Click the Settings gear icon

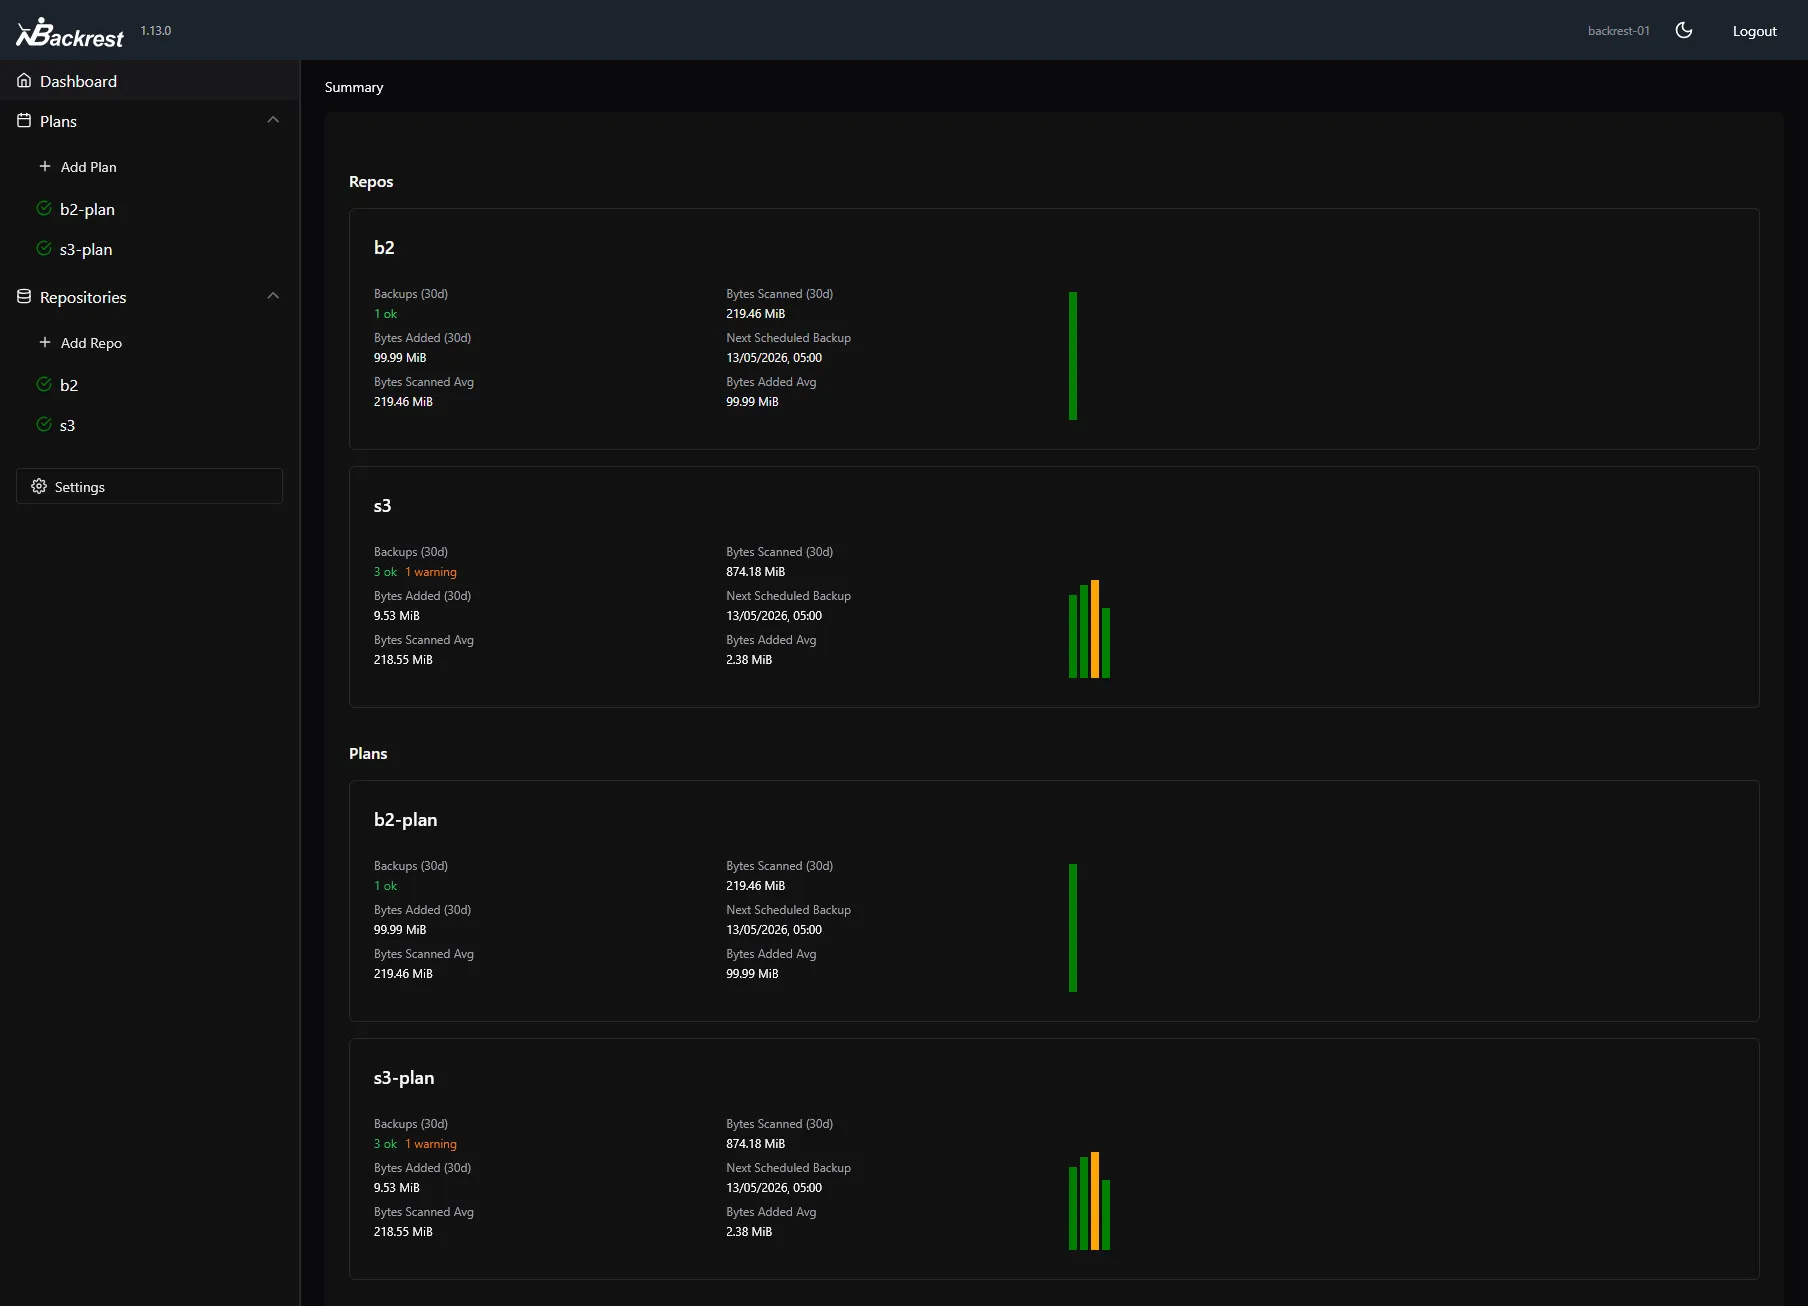coord(39,486)
